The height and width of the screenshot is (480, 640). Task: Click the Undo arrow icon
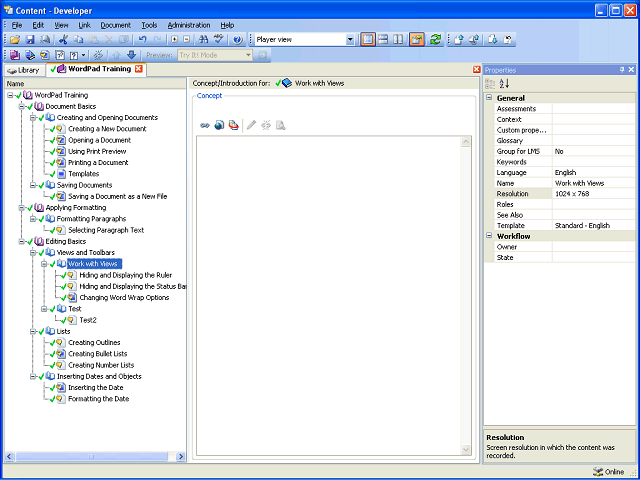(142, 40)
